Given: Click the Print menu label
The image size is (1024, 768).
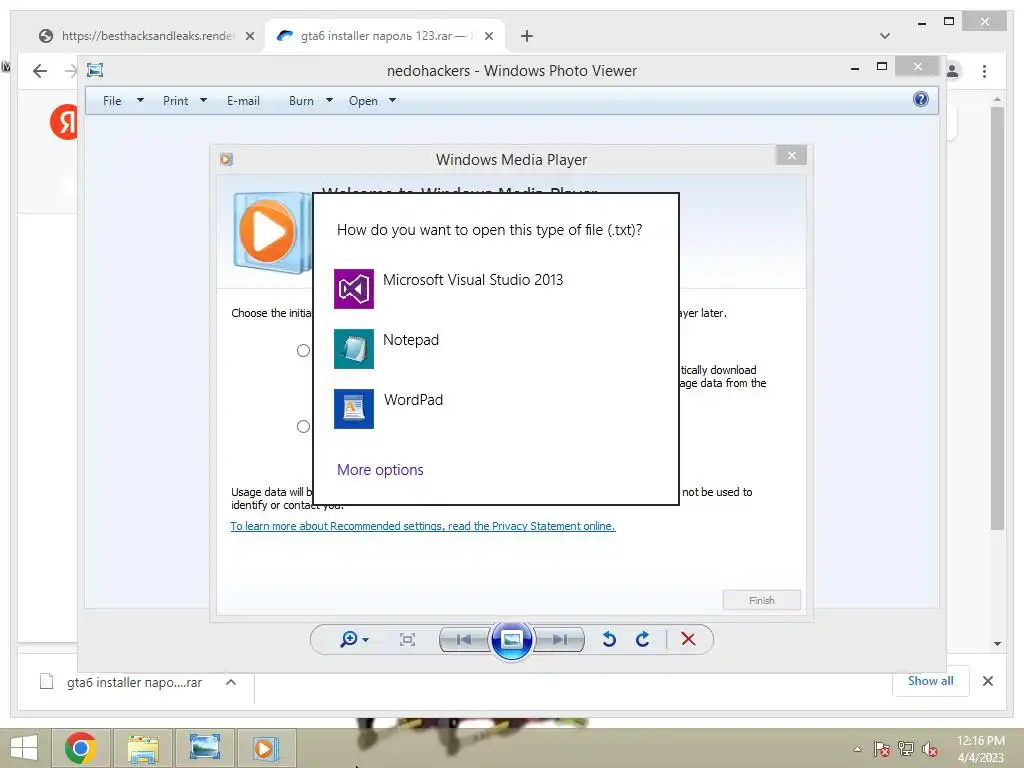Looking at the screenshot, I should 175,101.
